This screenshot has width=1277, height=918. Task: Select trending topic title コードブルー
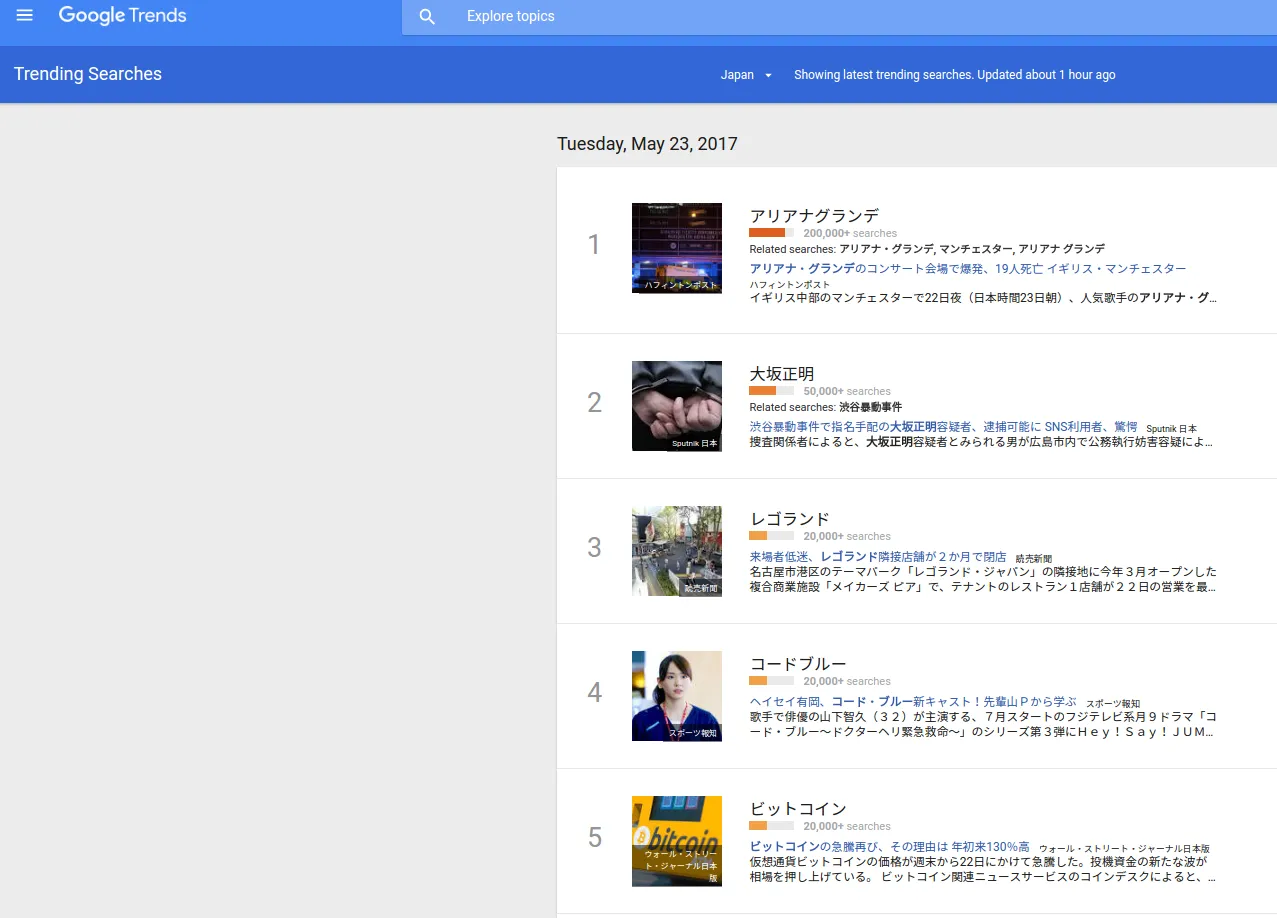(x=798, y=664)
